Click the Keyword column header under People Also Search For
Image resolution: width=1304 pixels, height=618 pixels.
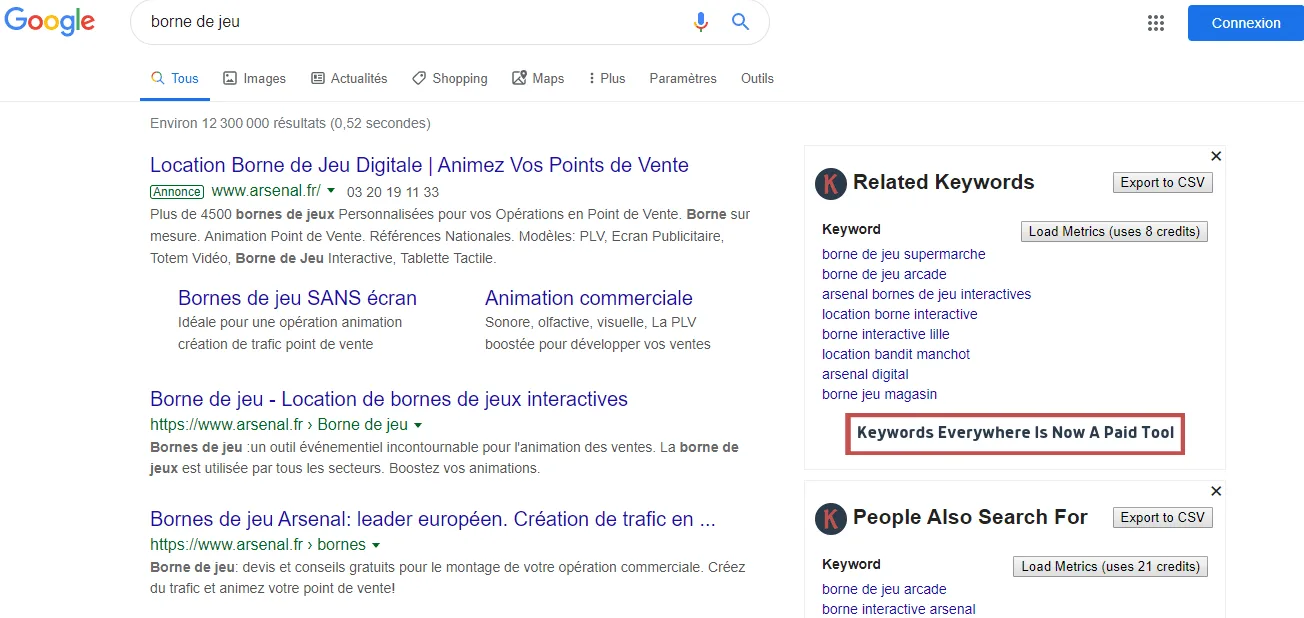coord(851,564)
